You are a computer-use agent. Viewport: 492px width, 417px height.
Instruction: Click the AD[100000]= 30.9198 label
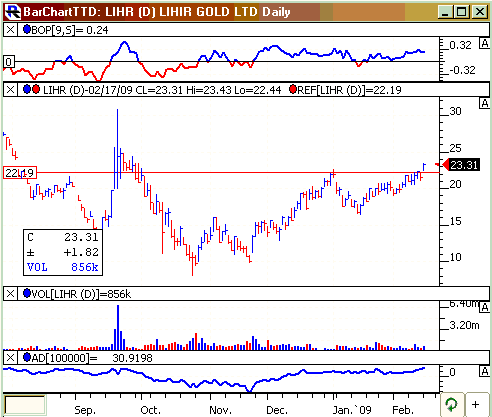(92, 358)
